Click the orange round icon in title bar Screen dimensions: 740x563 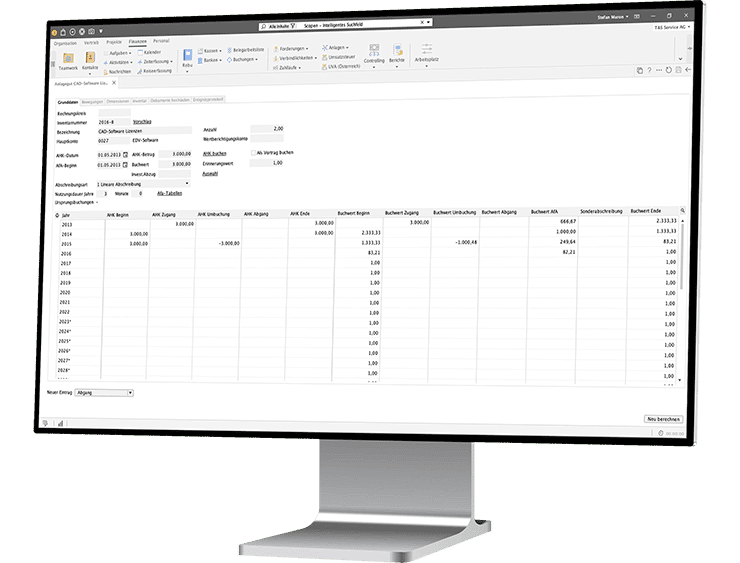[x=54, y=33]
